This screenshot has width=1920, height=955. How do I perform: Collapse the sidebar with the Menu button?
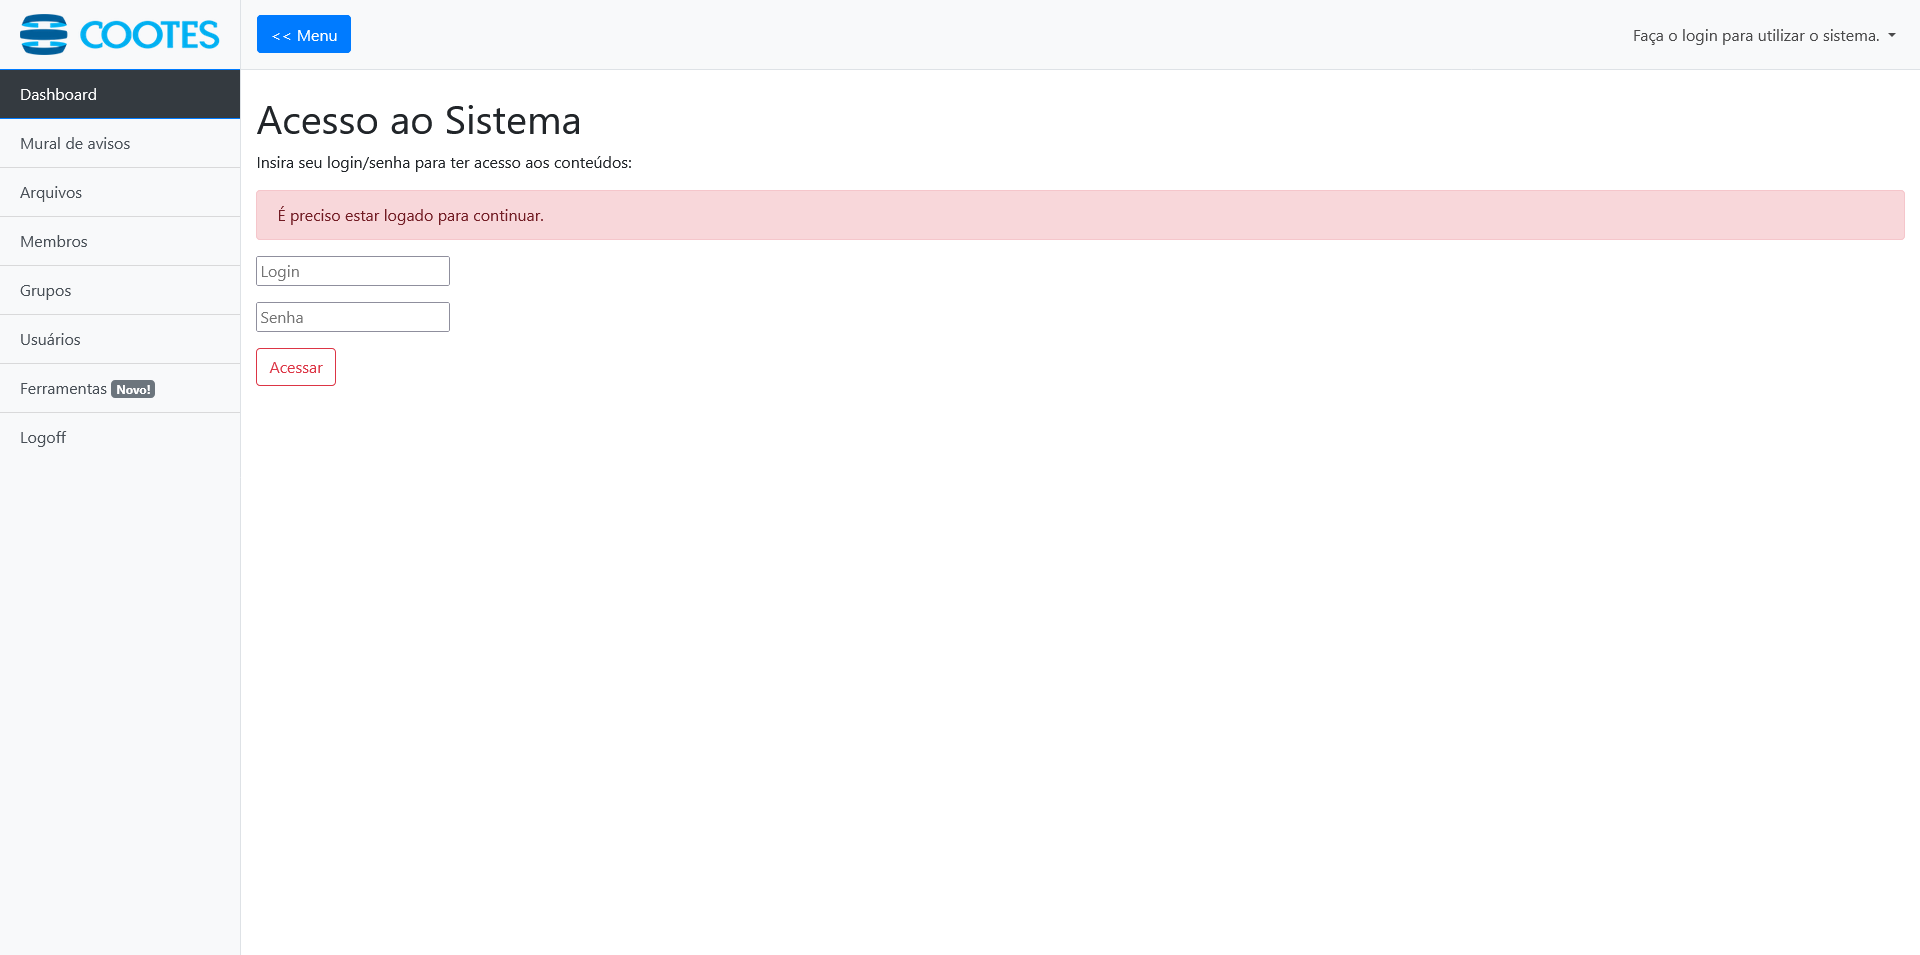click(303, 34)
